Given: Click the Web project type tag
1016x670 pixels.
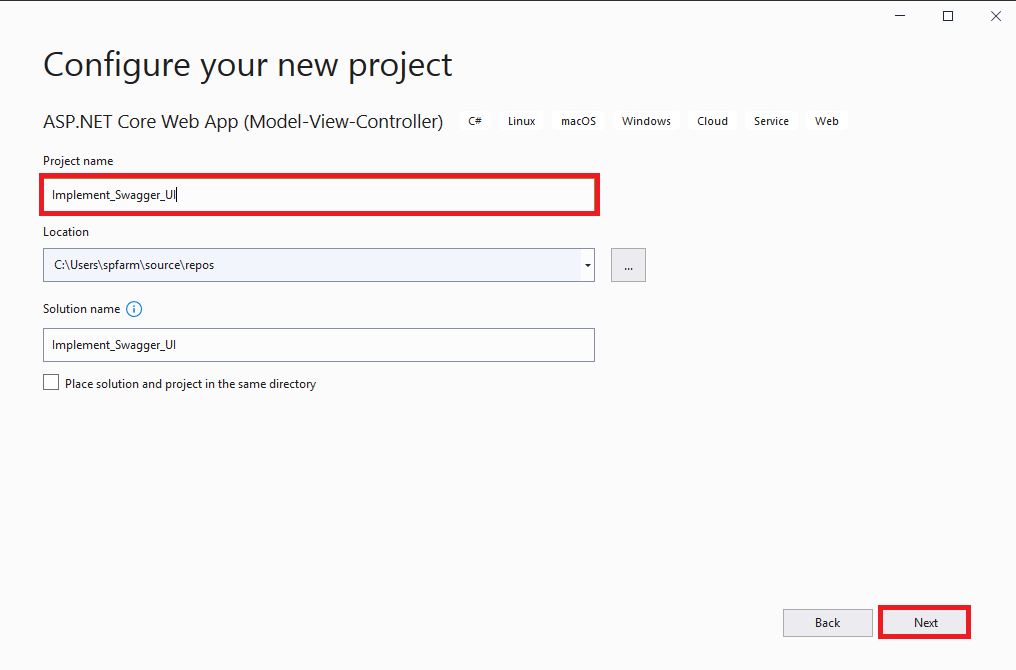Looking at the screenshot, I should click(x=826, y=121).
